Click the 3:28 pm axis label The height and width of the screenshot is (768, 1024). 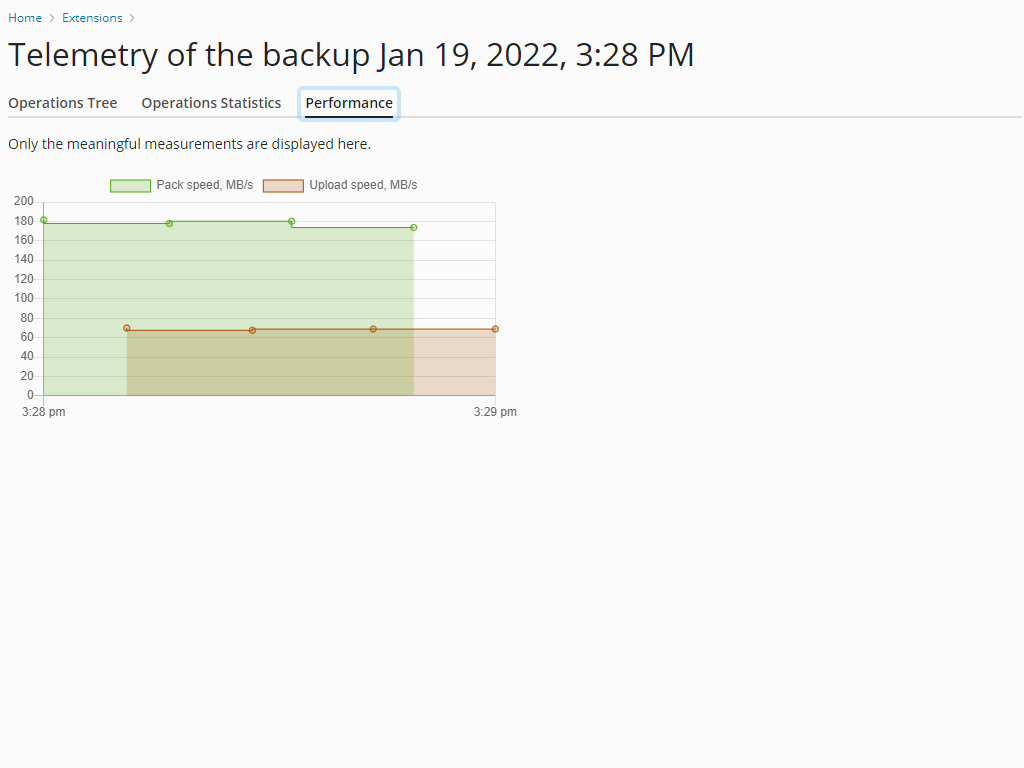tap(42, 411)
